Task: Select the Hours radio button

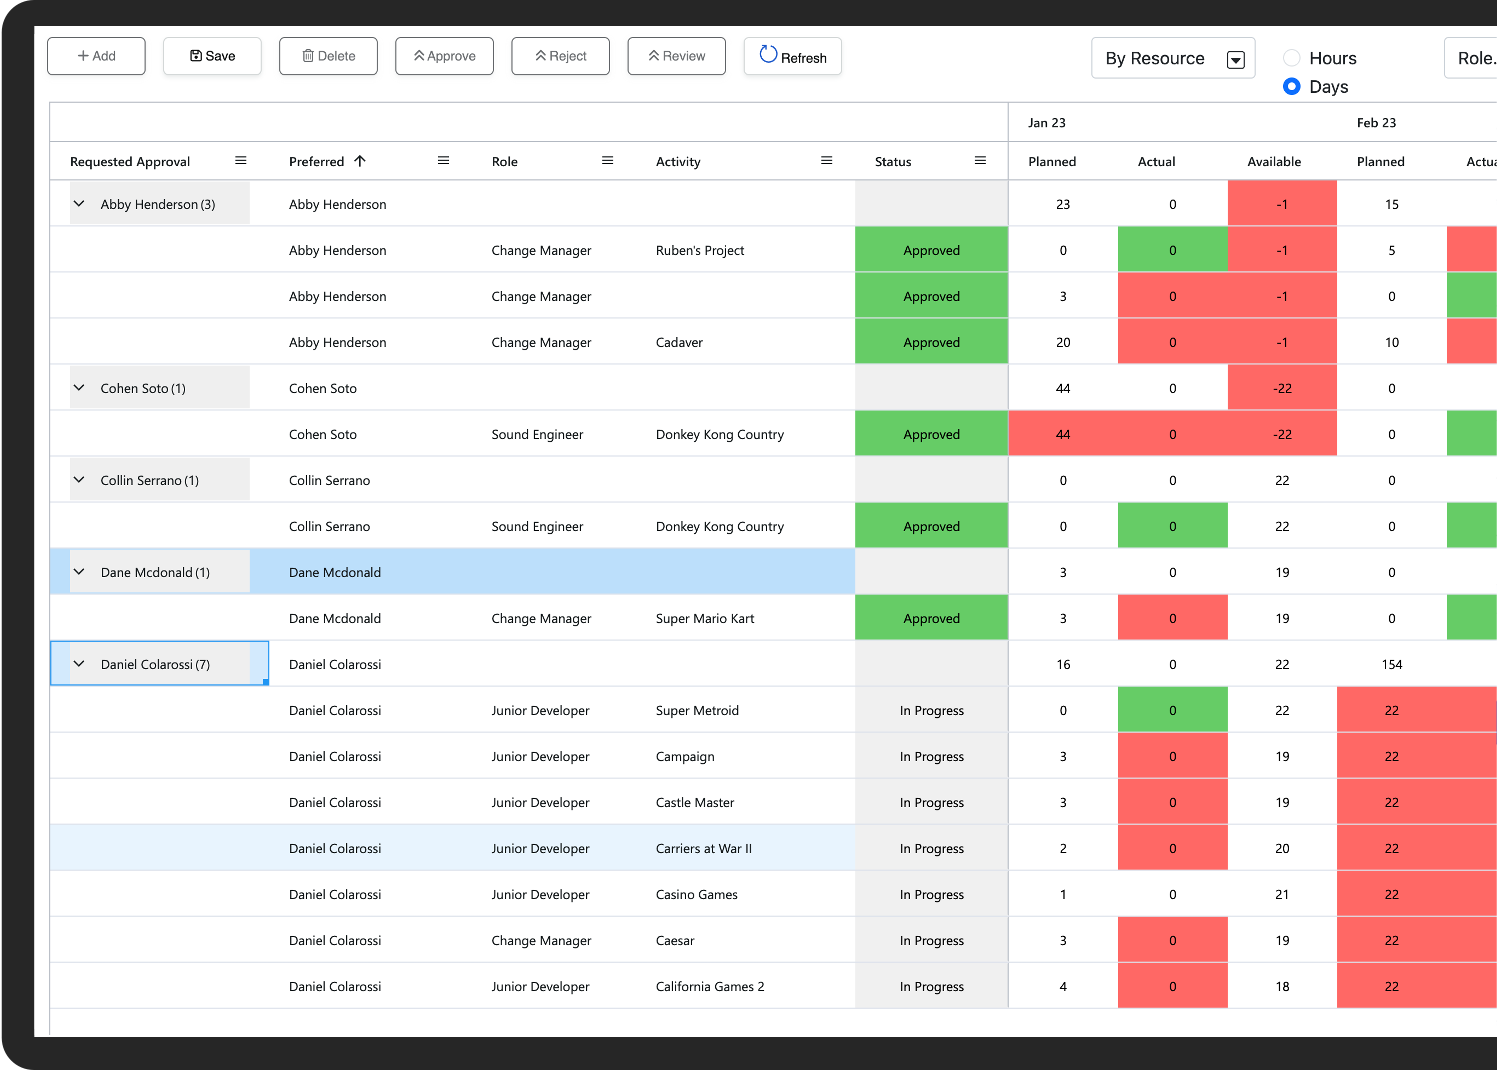Action: click(x=1291, y=58)
